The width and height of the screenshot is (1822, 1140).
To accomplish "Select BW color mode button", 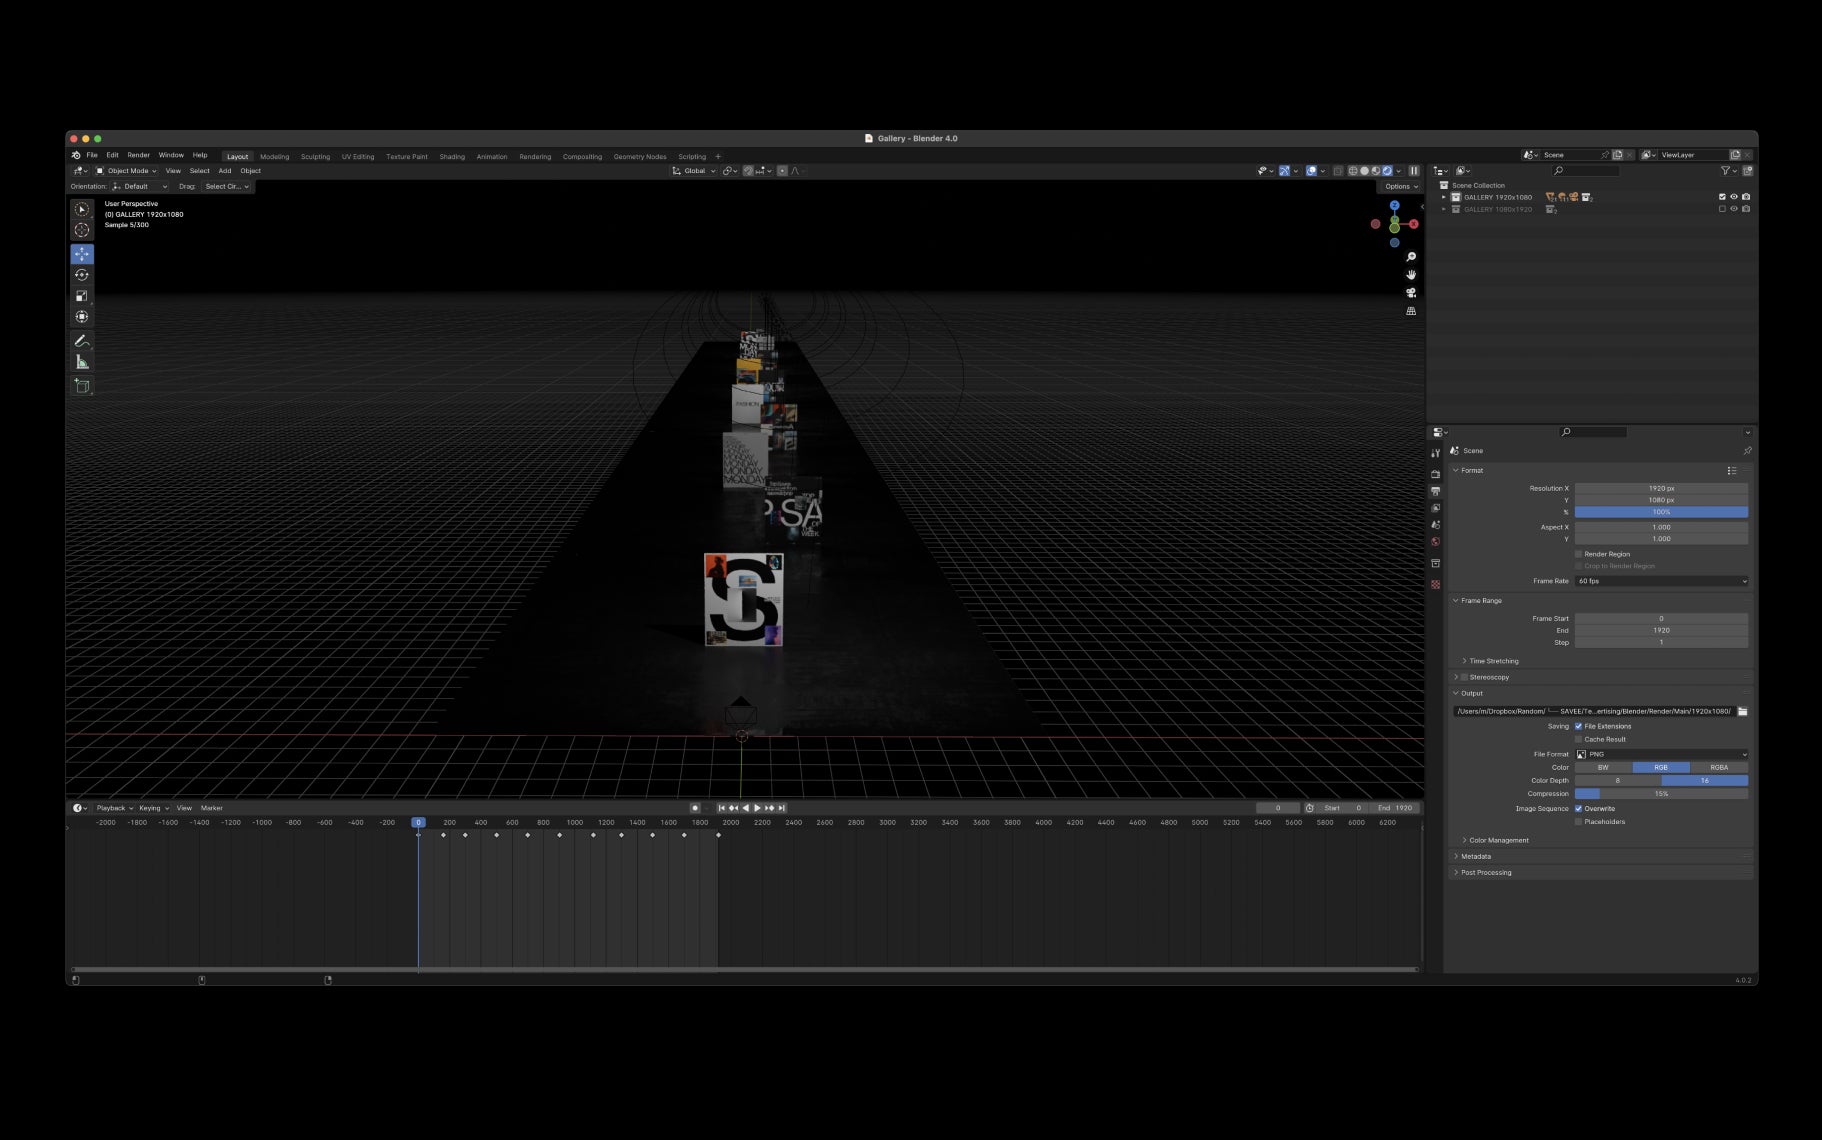I will pyautogui.click(x=1603, y=767).
